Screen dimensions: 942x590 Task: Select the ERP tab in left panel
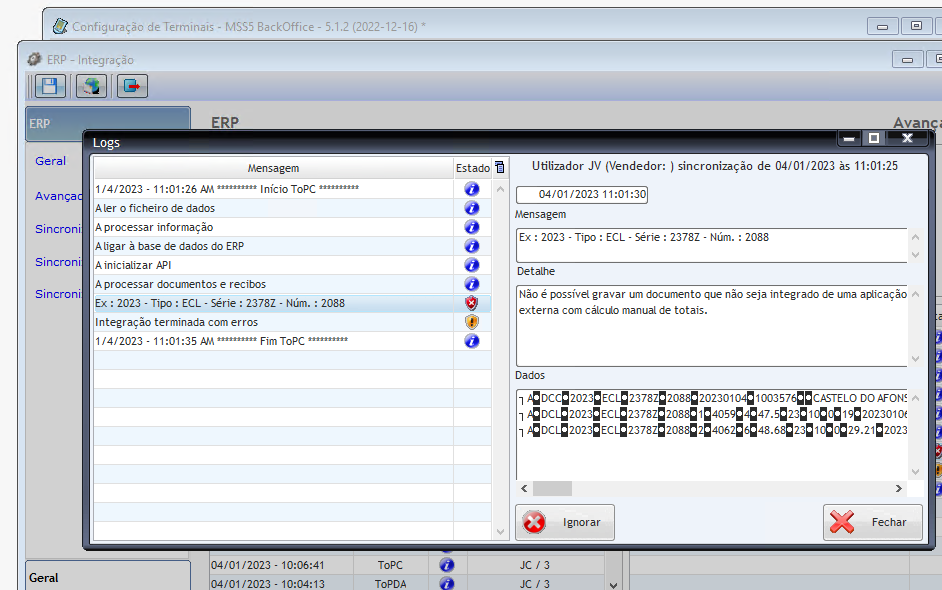tap(107, 124)
